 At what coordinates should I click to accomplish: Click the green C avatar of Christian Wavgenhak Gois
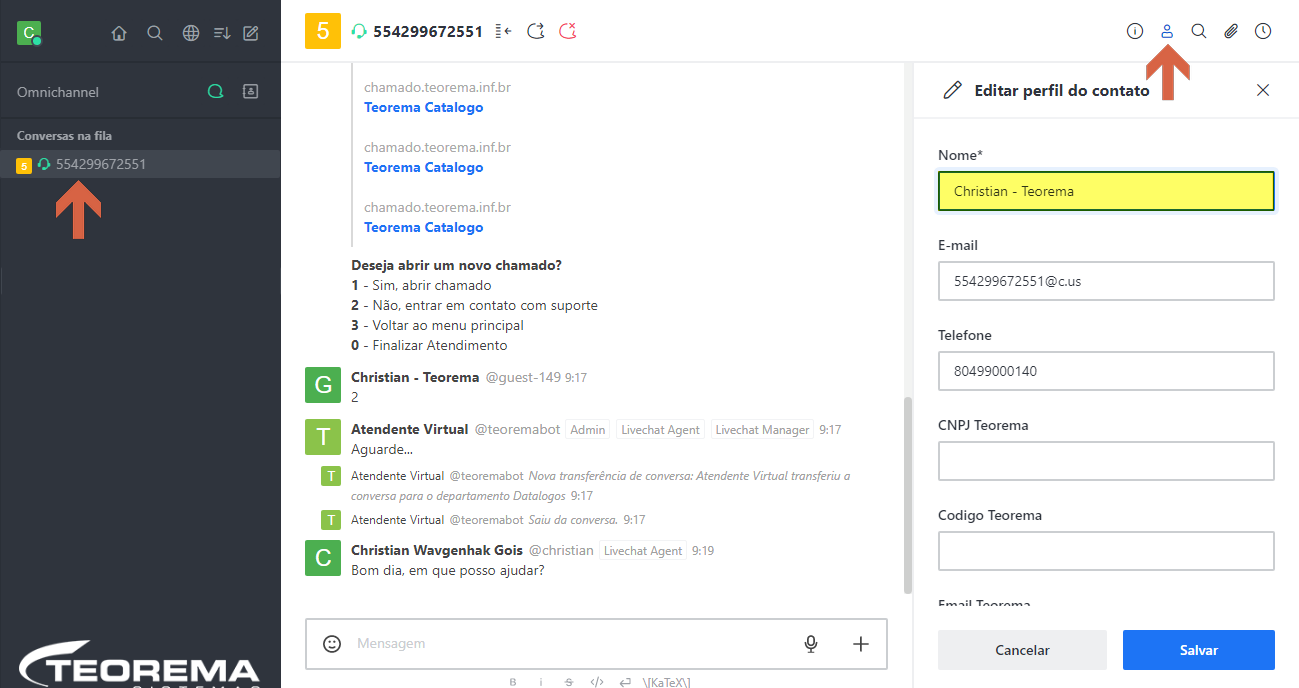[x=323, y=558]
